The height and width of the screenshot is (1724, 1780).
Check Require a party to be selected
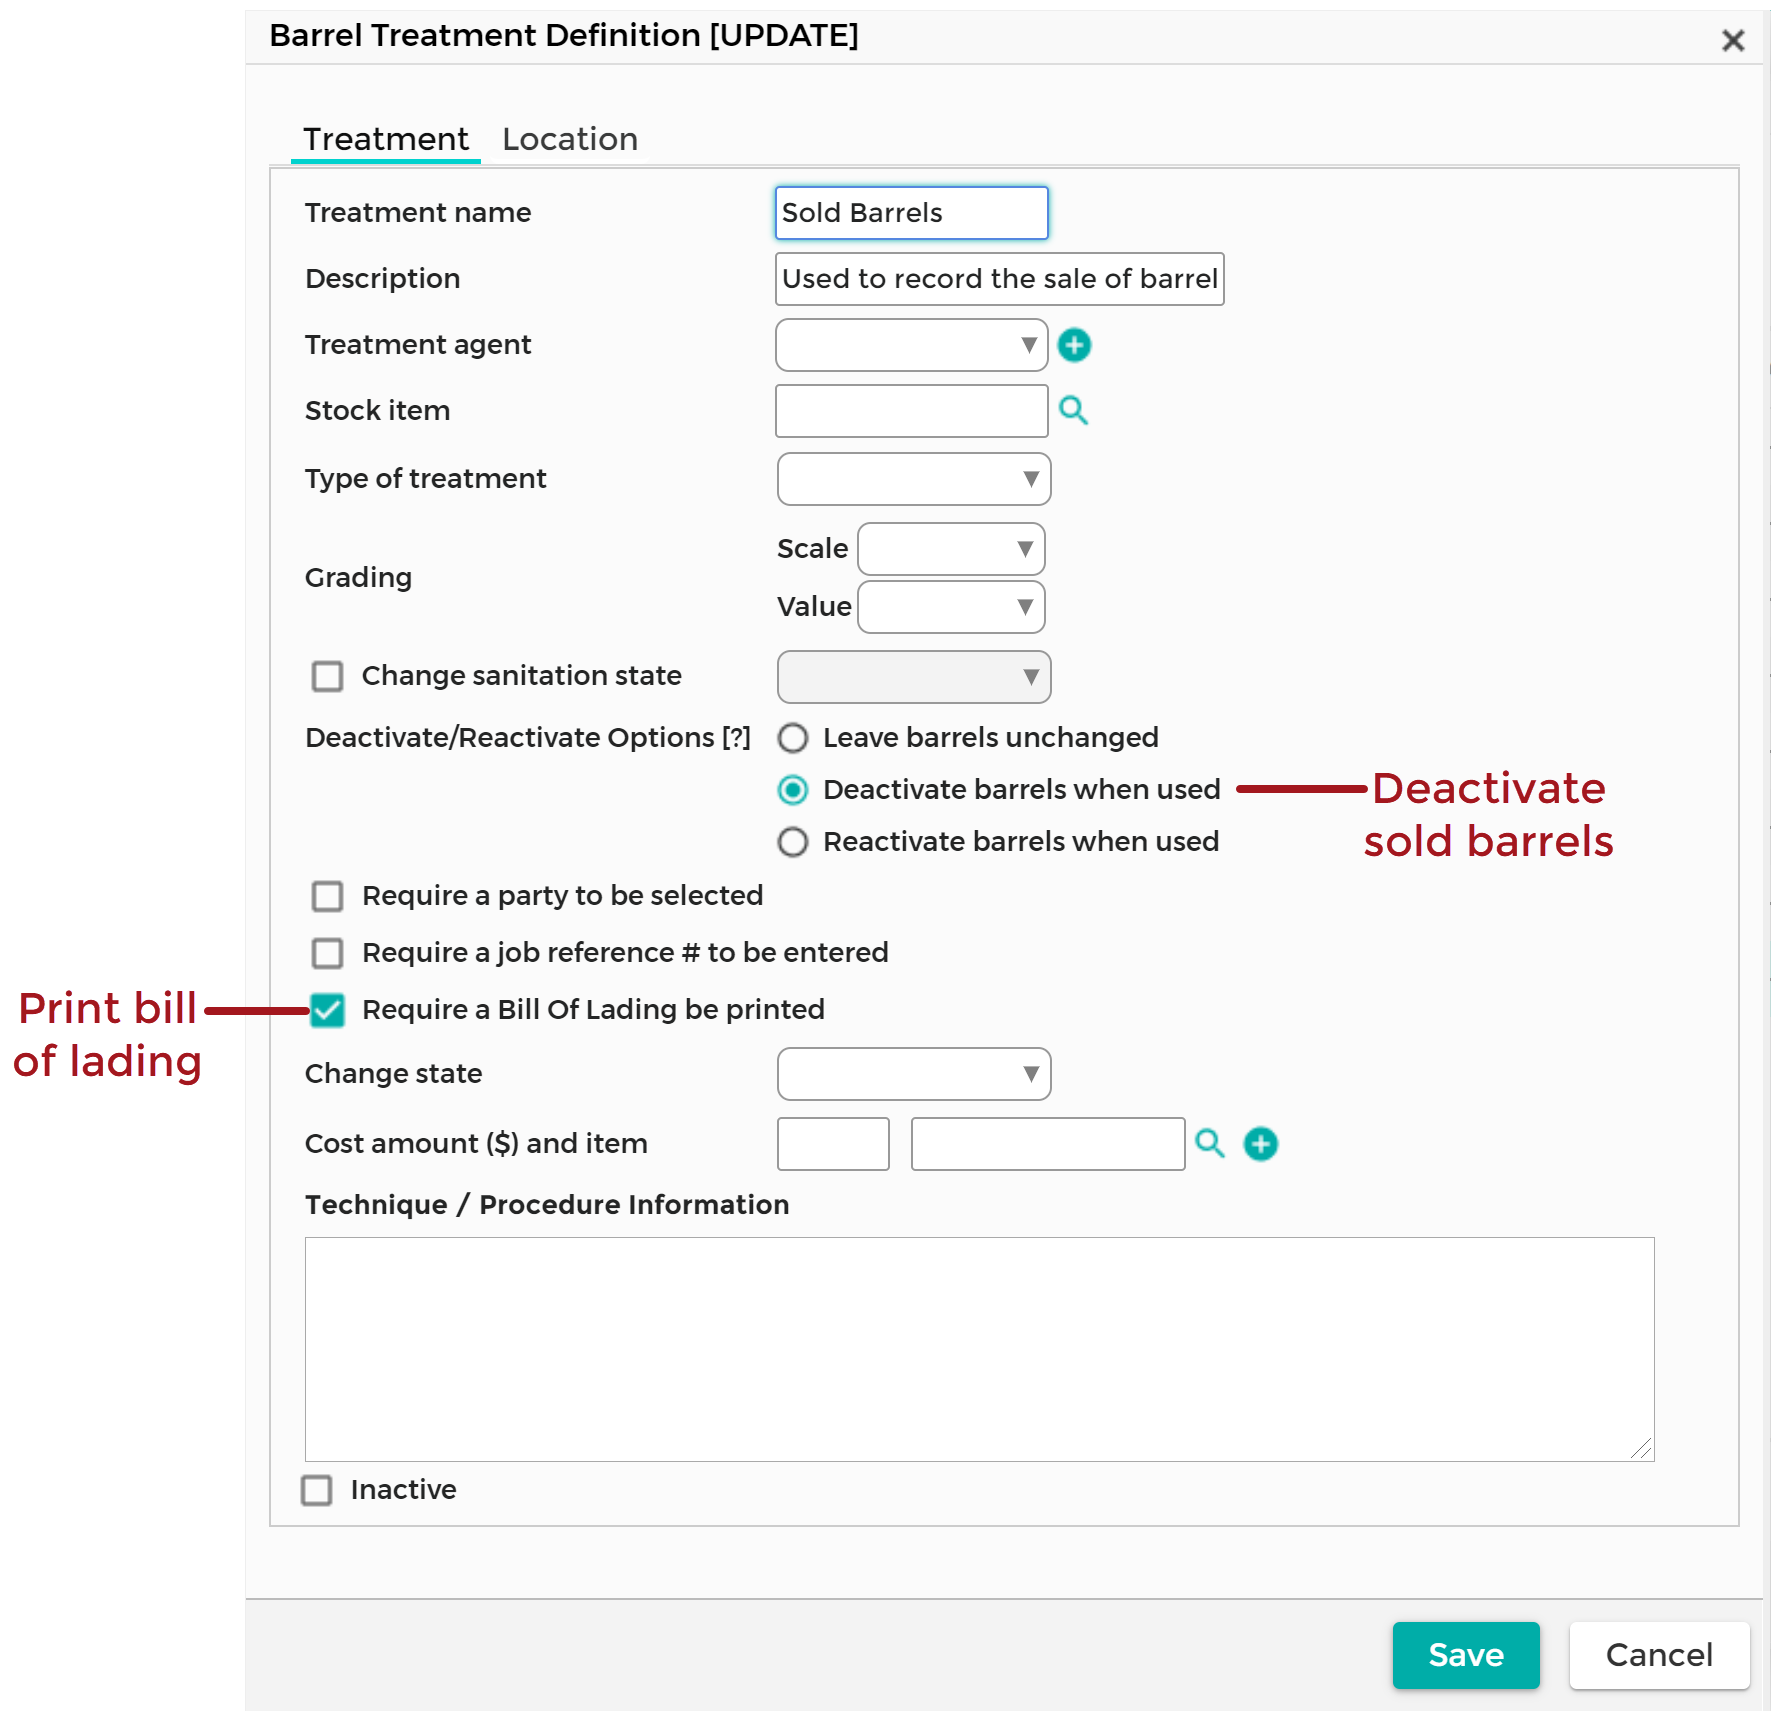pyautogui.click(x=327, y=896)
